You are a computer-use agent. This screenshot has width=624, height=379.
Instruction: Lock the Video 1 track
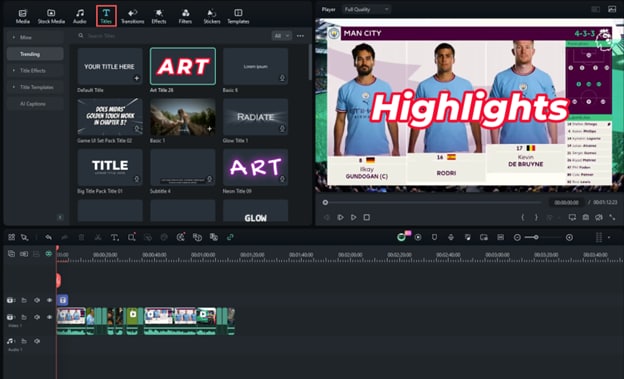[24, 317]
